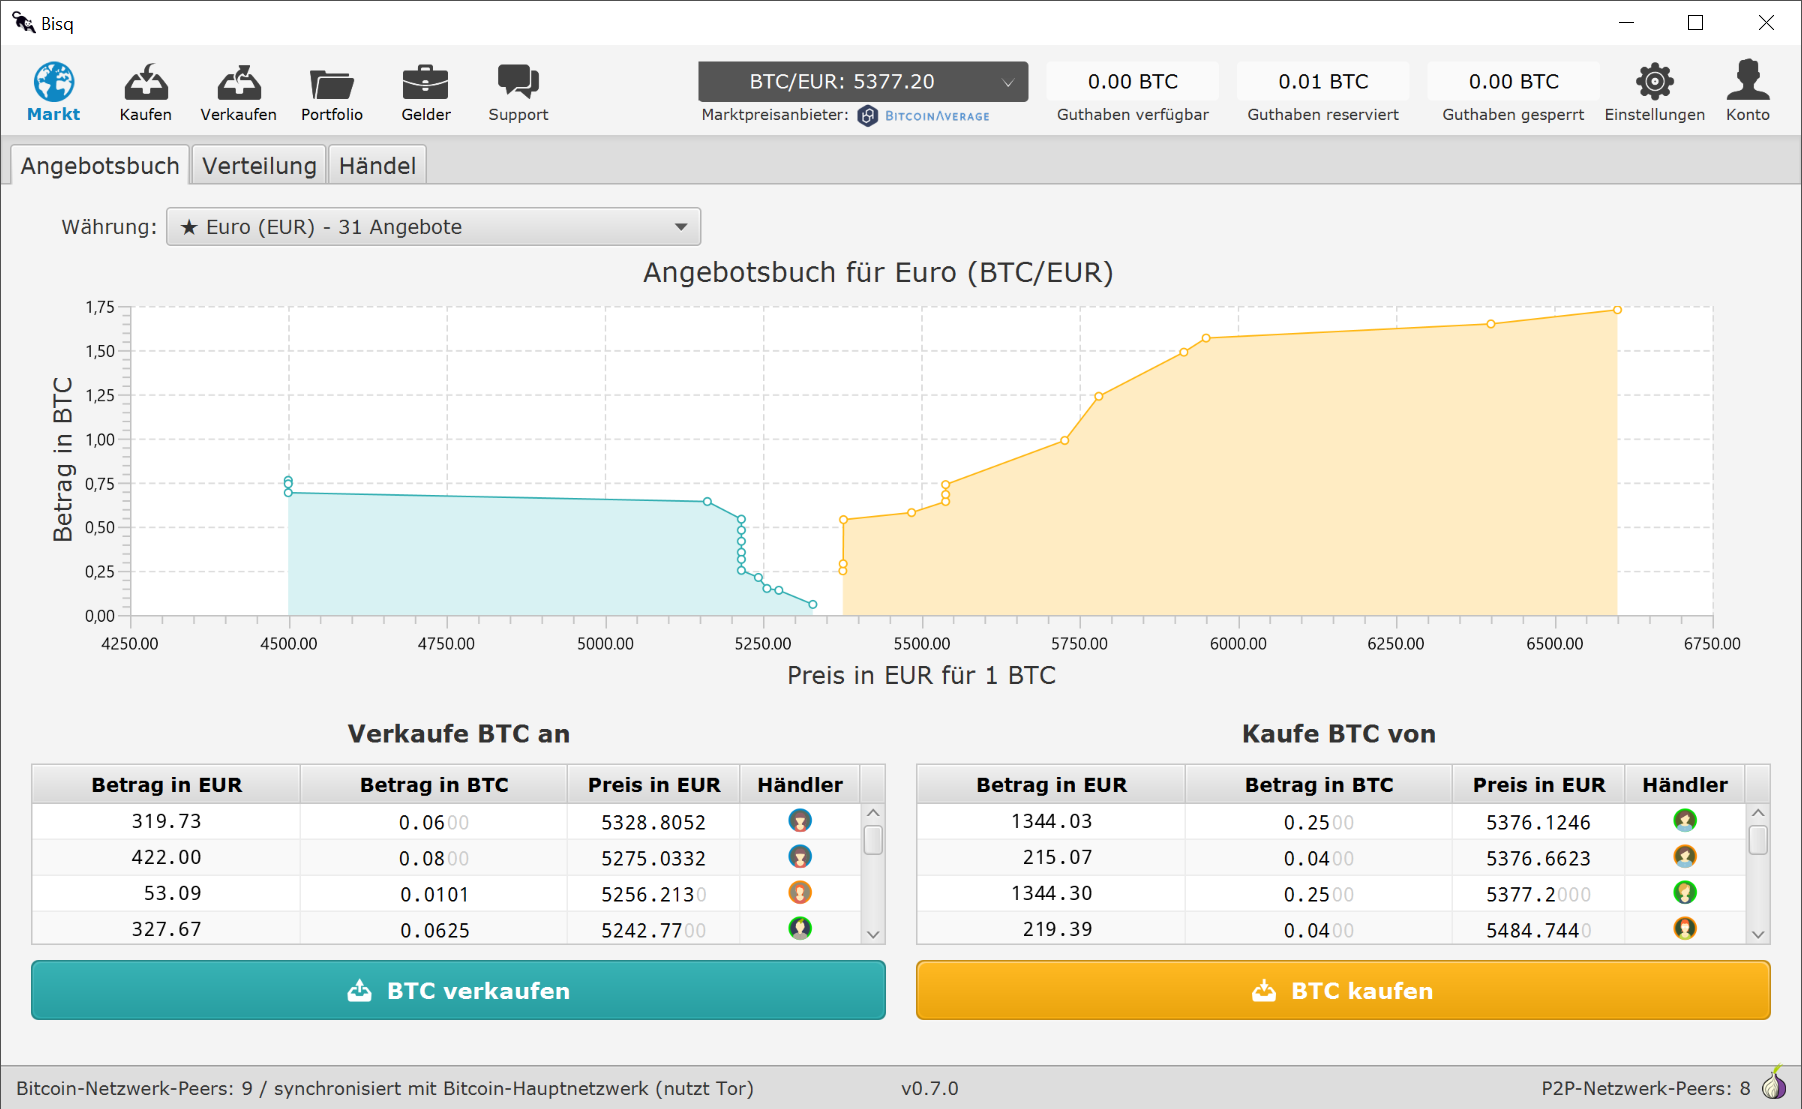Viewport: 1802px width, 1109px height.
Task: Select the 422.00 EUR sell offer amount
Action: [166, 857]
